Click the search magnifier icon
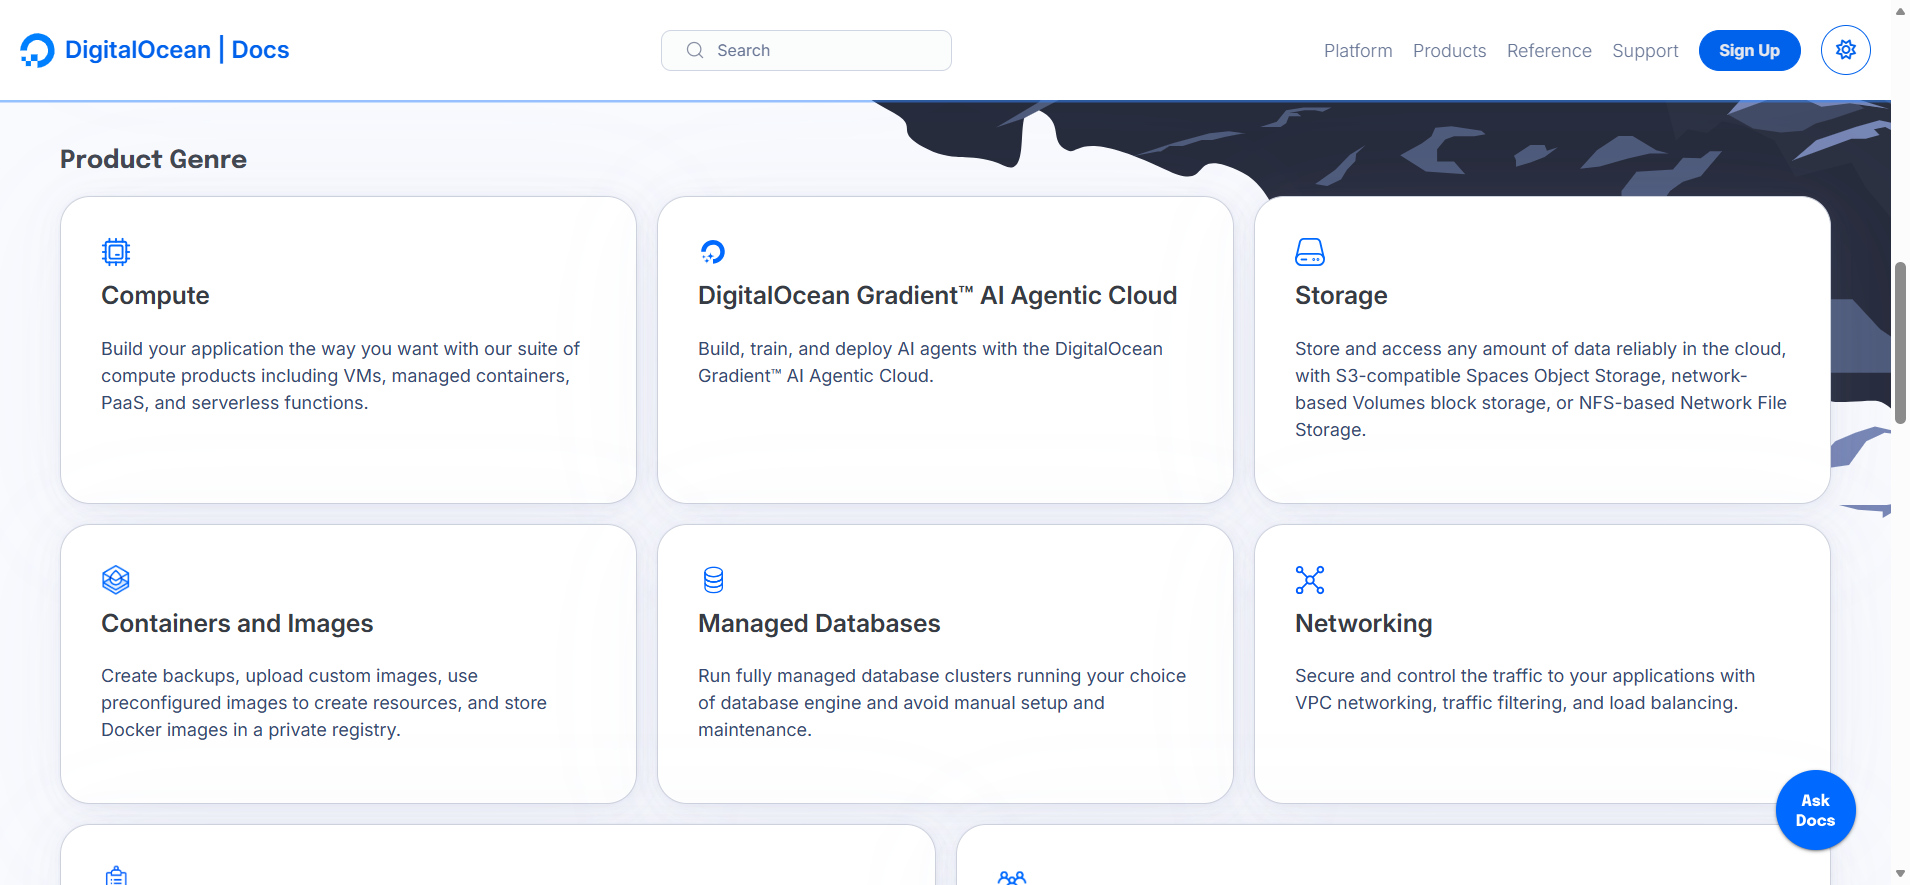 (x=695, y=50)
